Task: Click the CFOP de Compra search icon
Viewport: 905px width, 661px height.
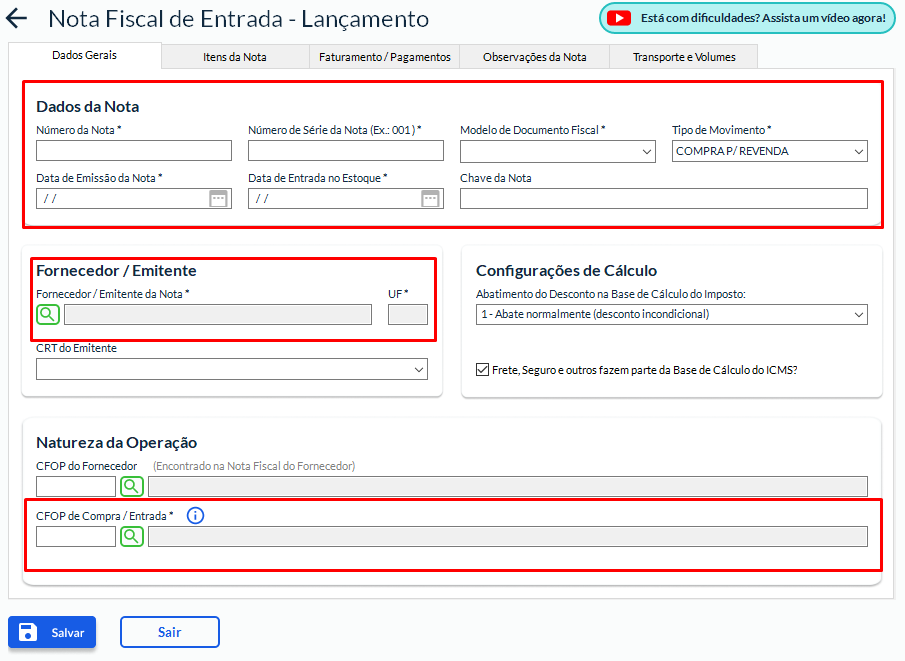Action: coord(132,536)
